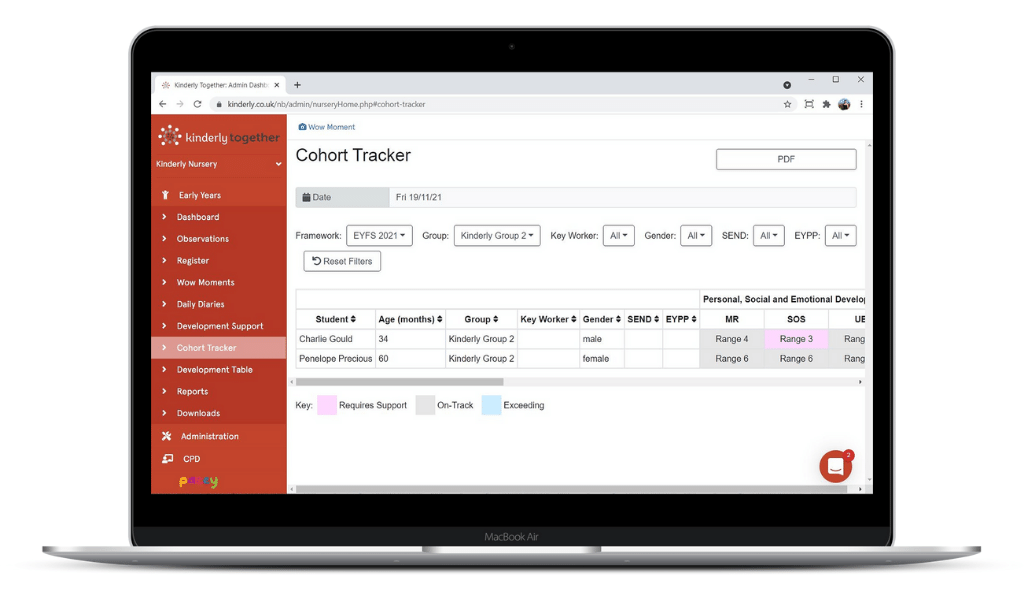Open the Key Worker All dropdown
The image size is (1024, 600).
pos(618,236)
